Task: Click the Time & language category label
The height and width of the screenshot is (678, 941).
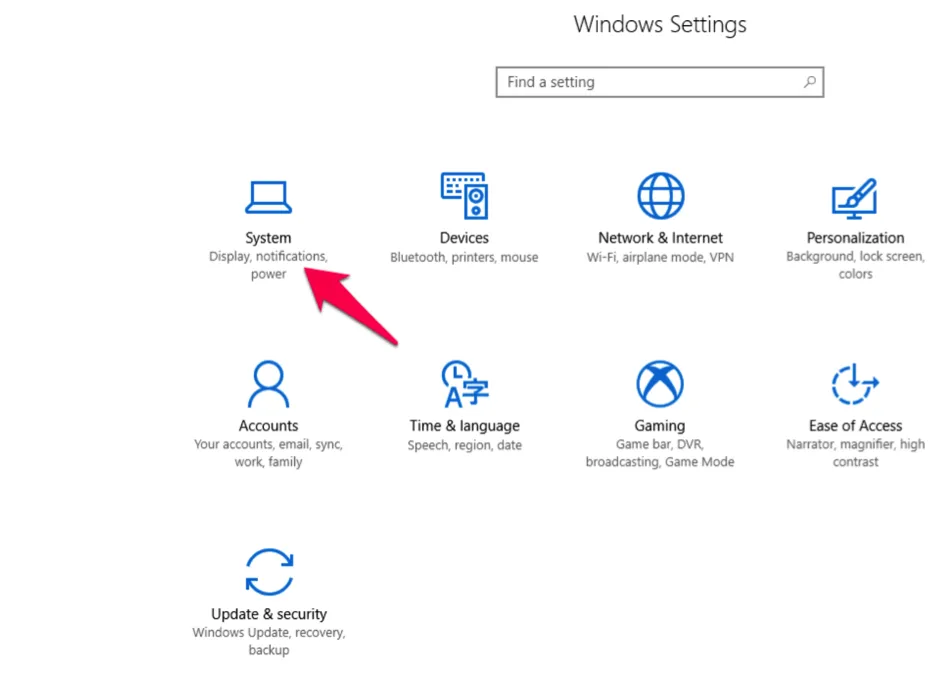Action: click(464, 425)
